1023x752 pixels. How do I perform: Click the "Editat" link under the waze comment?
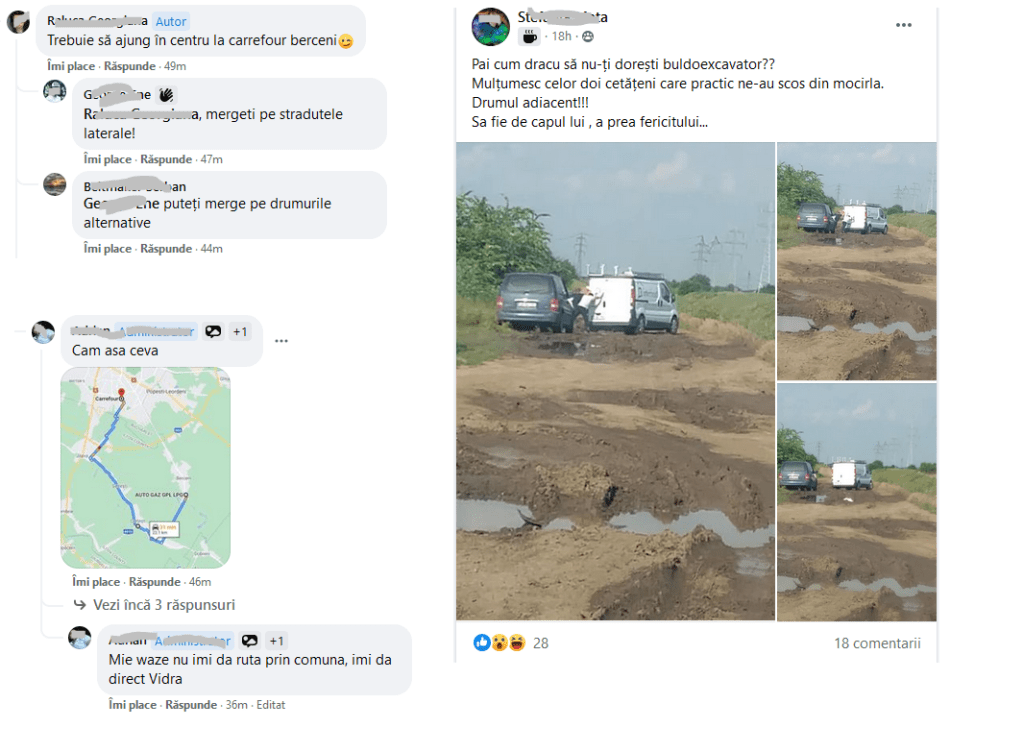[271, 705]
